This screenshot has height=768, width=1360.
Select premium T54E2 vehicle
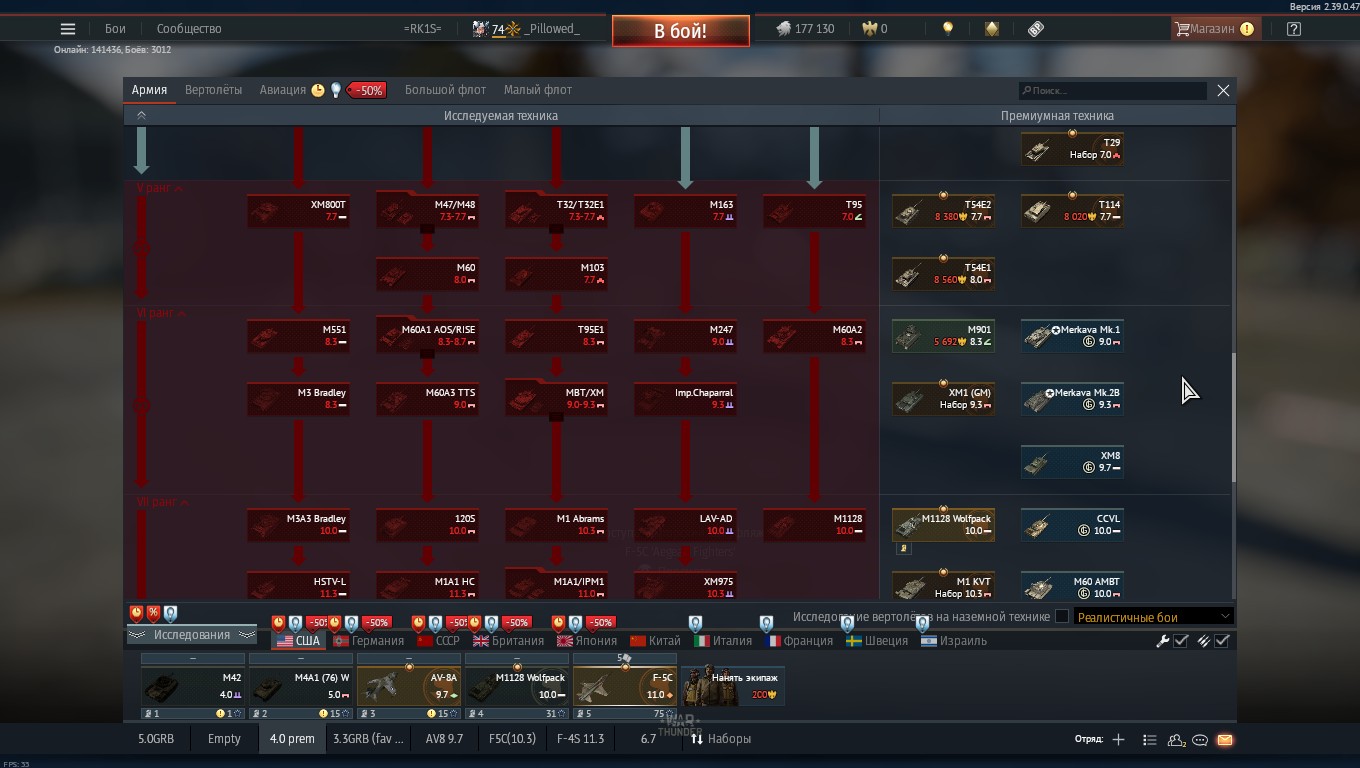(943, 211)
